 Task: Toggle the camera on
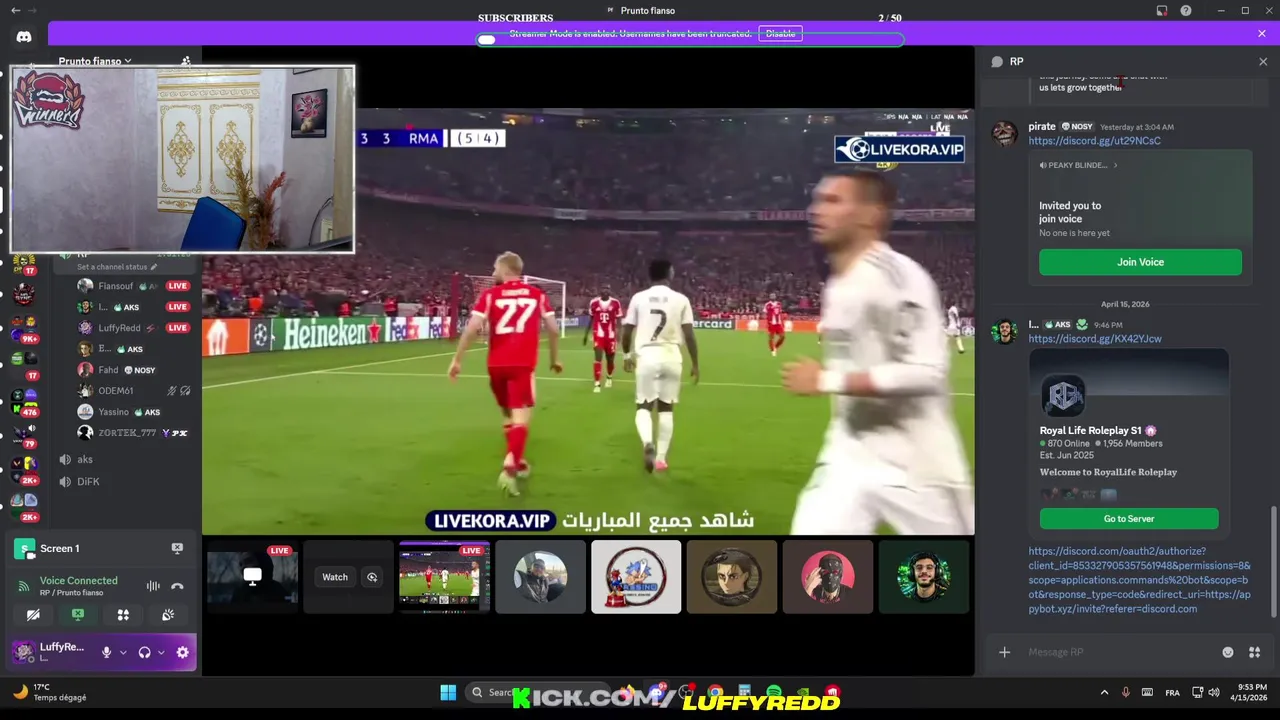click(x=33, y=615)
